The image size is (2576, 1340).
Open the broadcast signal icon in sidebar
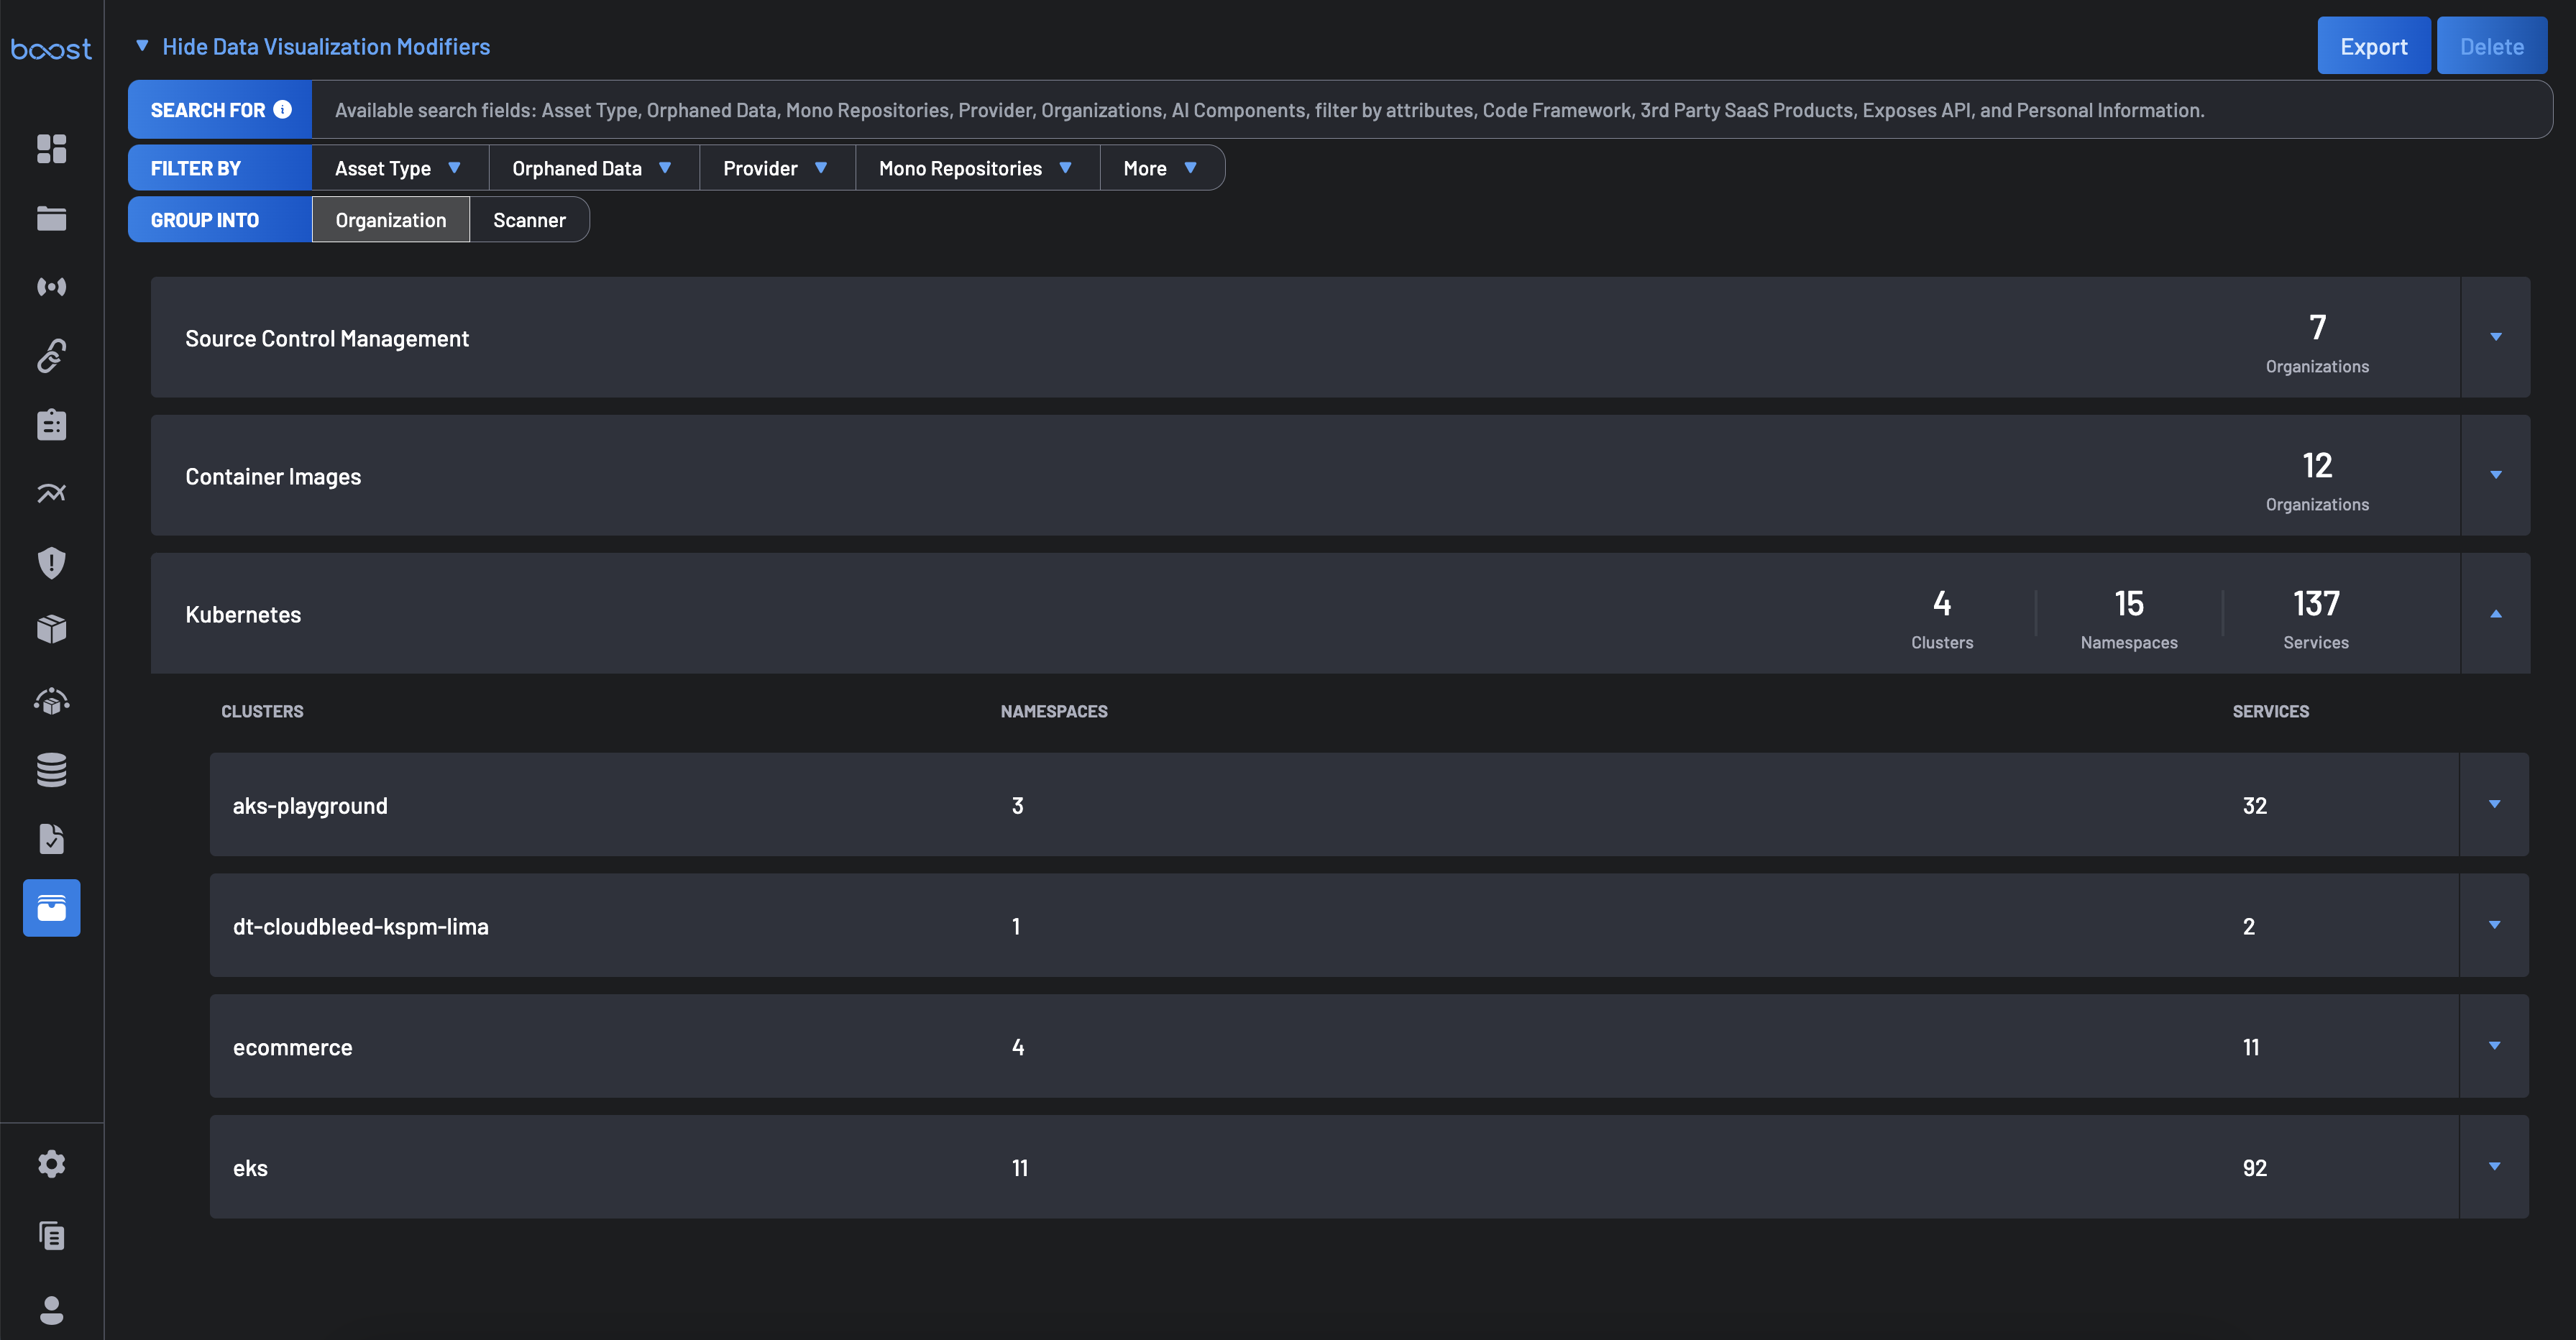coord(51,287)
